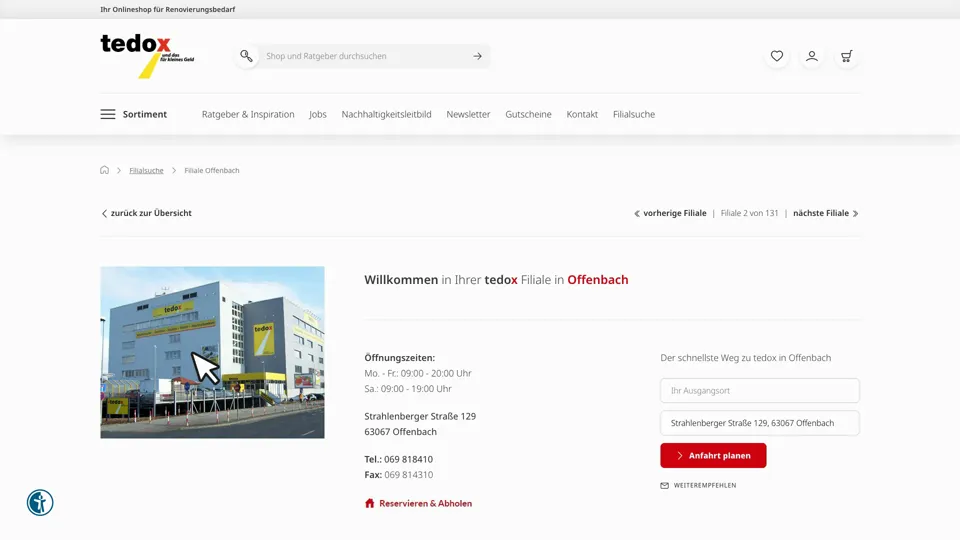This screenshot has width=960, height=540.
Task: Click the Mo. - Fr. opening hours line
Action: [x=418, y=373]
